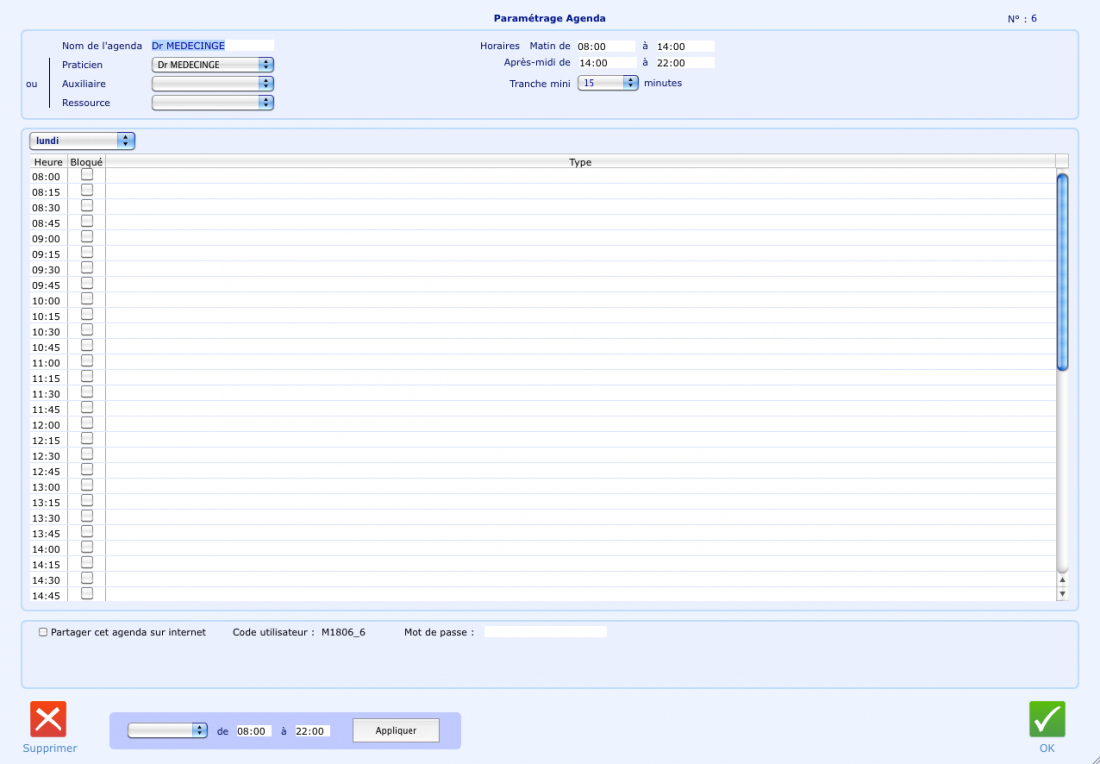Click the Matin start time 08:00 field
Screen dimensions: 1100x764
606,46
